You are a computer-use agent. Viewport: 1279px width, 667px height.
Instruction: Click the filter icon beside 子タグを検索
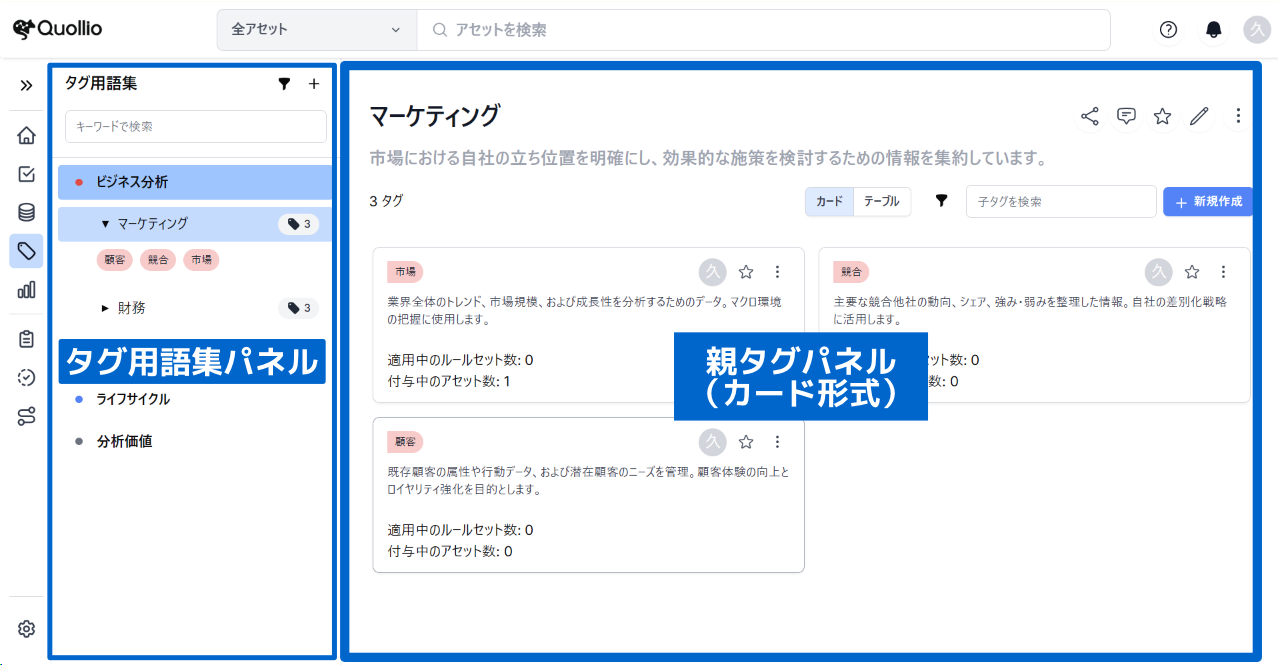click(x=941, y=201)
